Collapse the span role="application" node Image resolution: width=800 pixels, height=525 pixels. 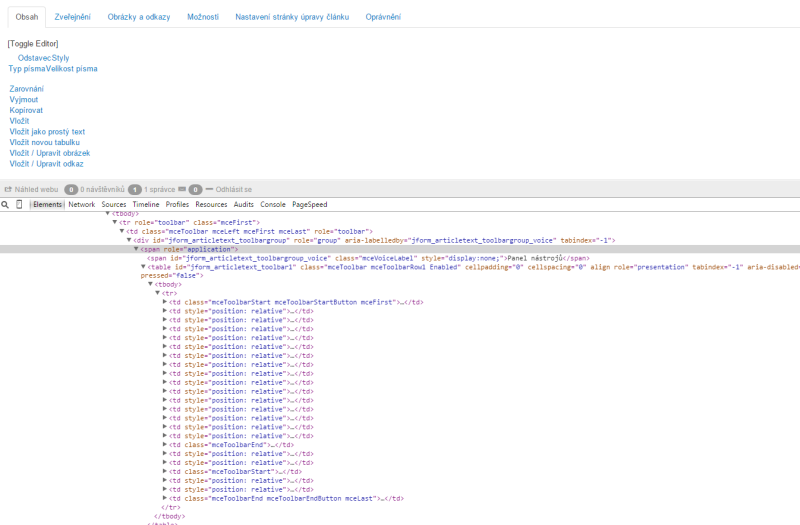tap(136, 249)
